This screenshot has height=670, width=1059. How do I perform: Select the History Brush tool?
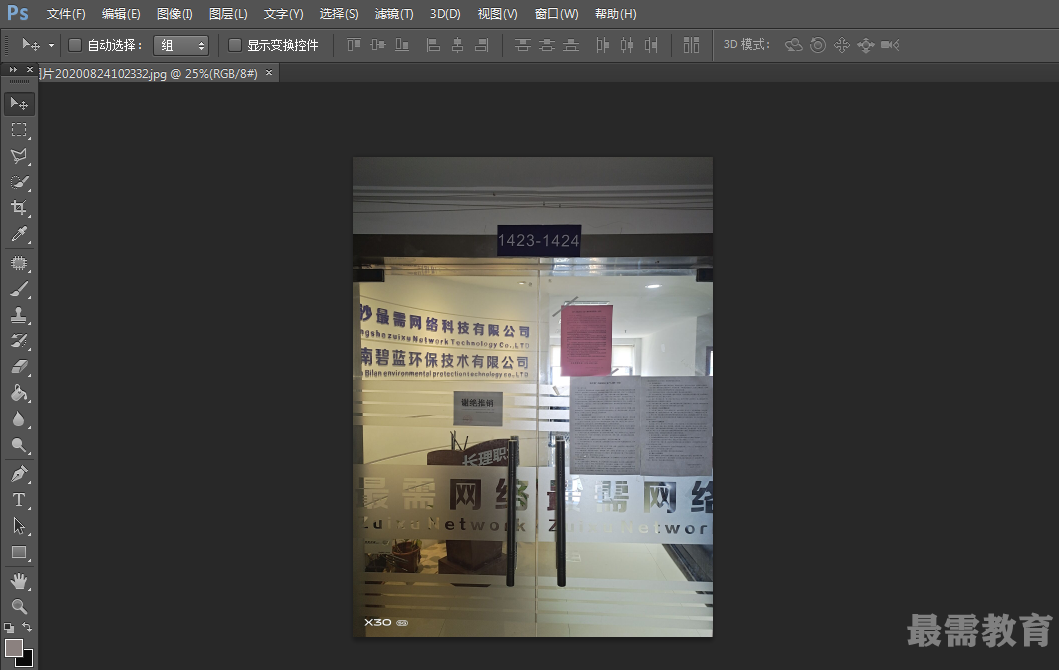[19, 340]
